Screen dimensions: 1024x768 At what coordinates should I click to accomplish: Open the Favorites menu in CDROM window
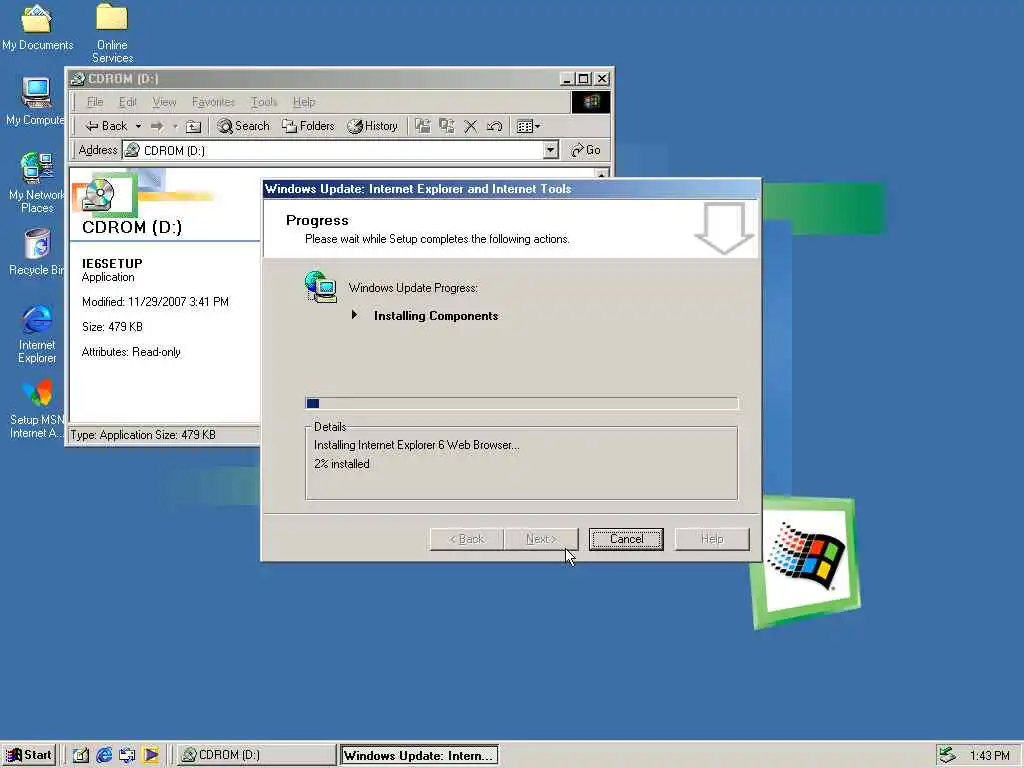213,102
